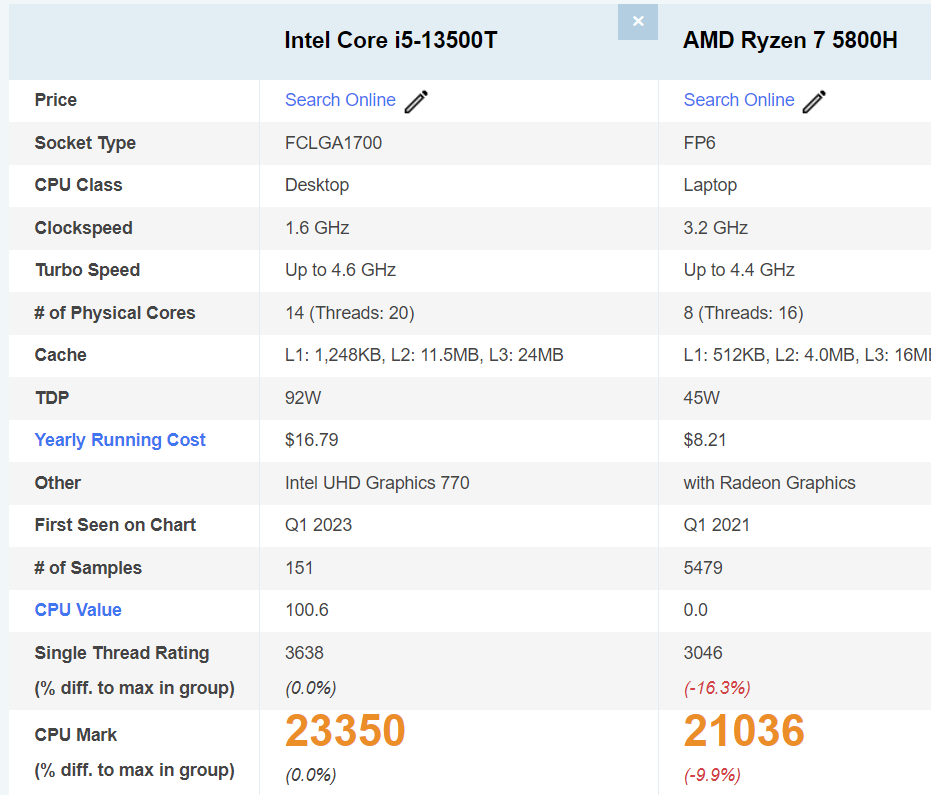
Task: Open the Yearly Running Cost link
Action: [120, 440]
